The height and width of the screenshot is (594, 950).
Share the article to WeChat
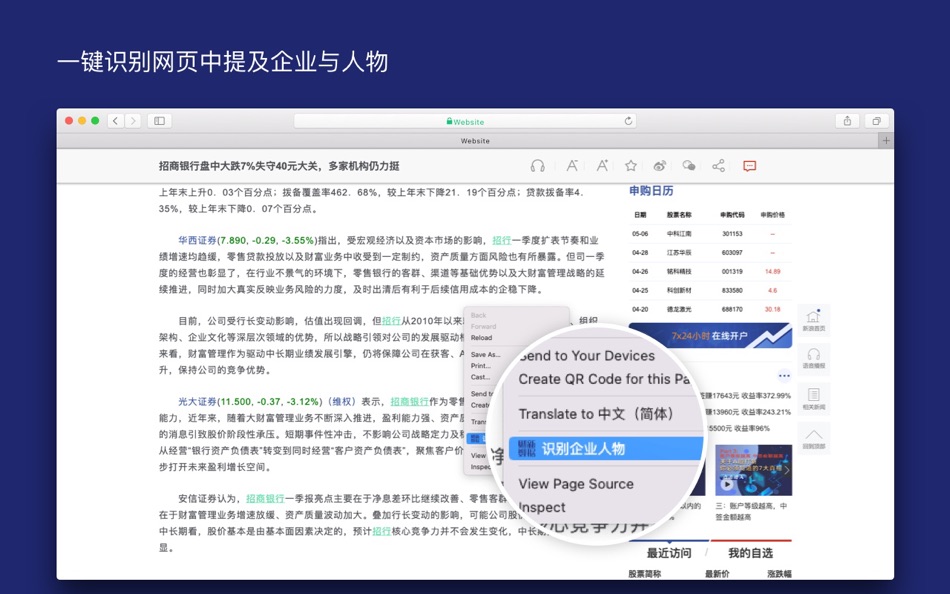click(689, 165)
